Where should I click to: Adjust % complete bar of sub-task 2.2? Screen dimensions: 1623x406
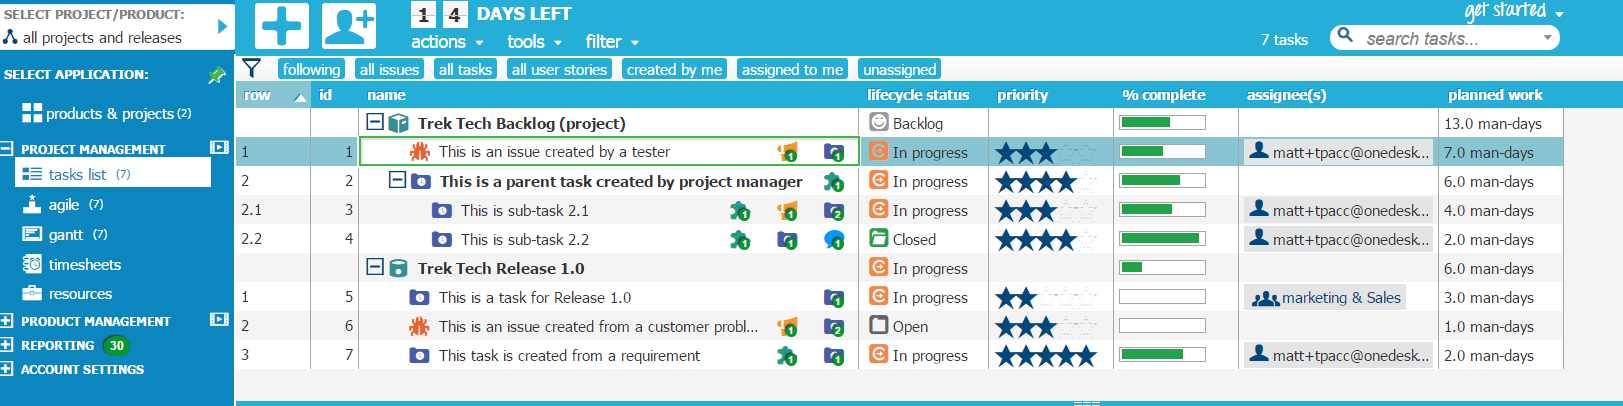(1162, 239)
